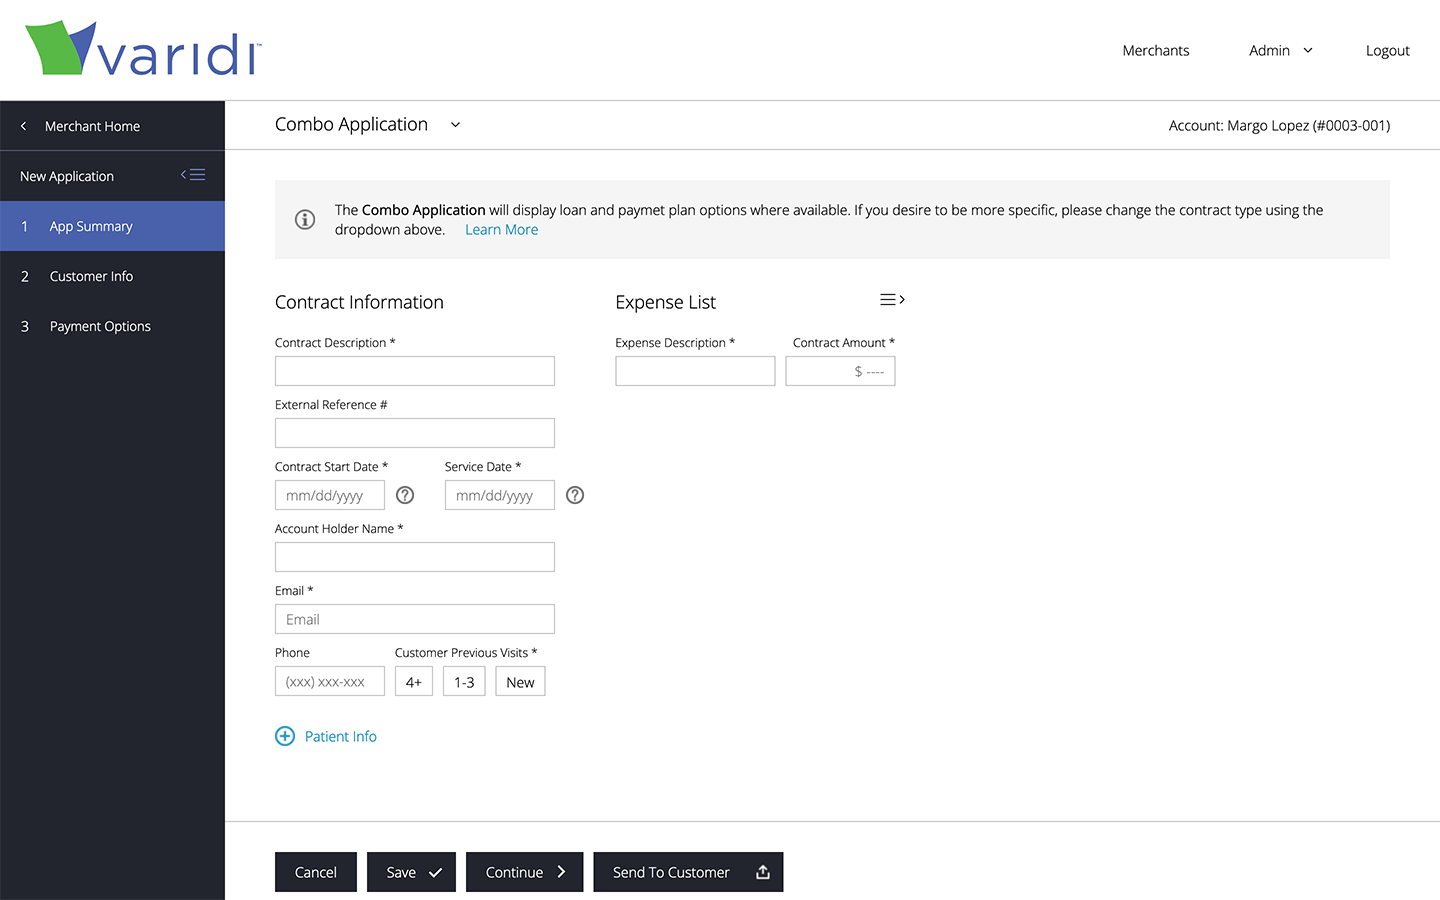Screen dimensions: 1440x900
Task: Click the info icon in the banner
Action: click(305, 219)
